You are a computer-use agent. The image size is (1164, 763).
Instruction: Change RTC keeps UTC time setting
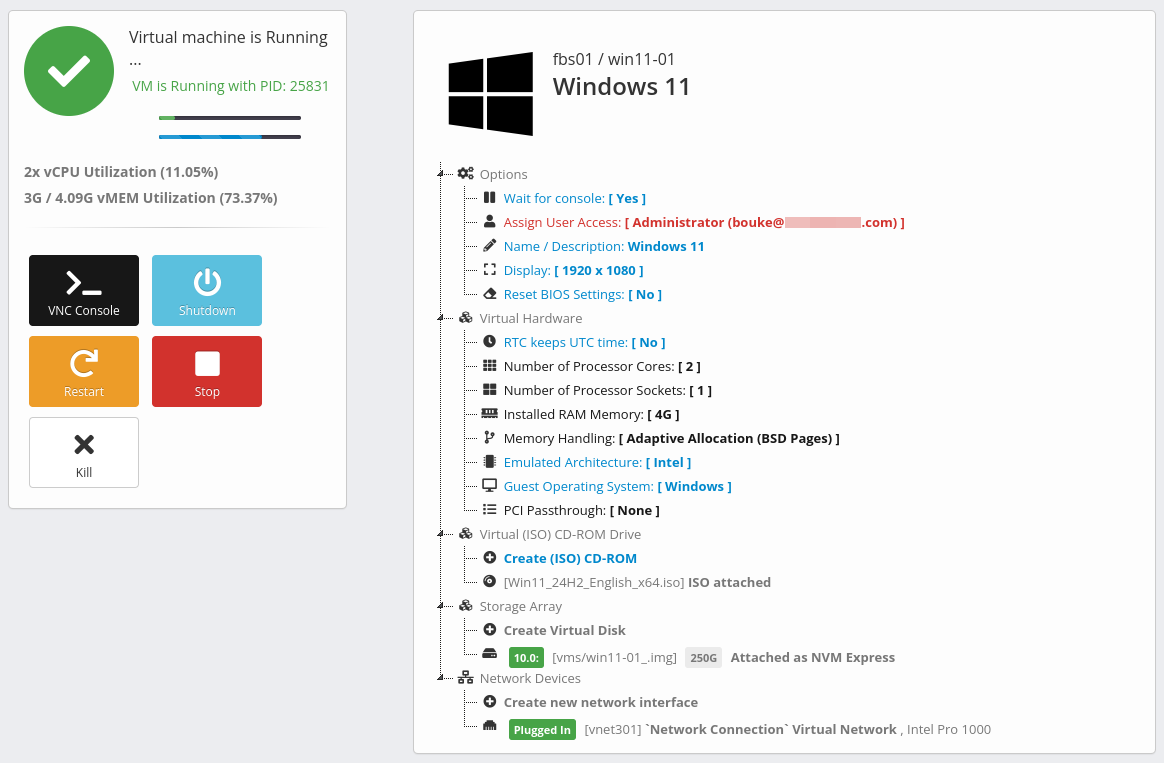coord(584,342)
